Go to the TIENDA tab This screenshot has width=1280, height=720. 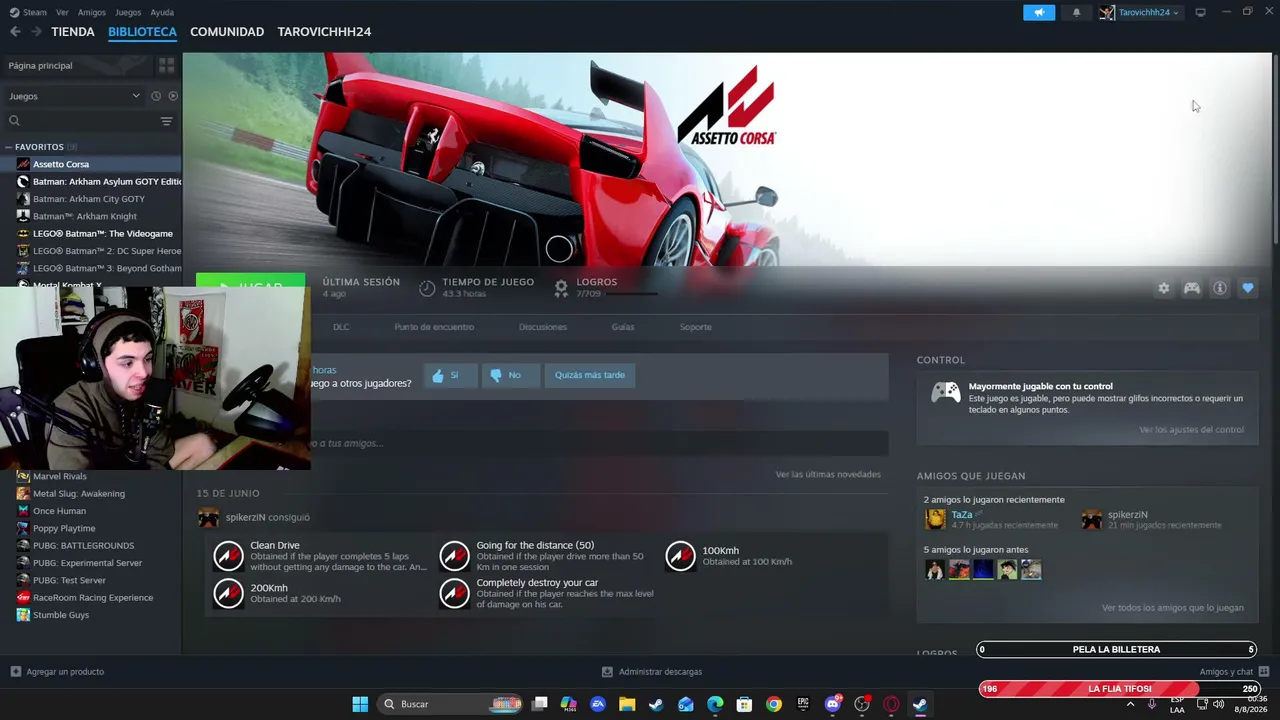click(x=73, y=32)
